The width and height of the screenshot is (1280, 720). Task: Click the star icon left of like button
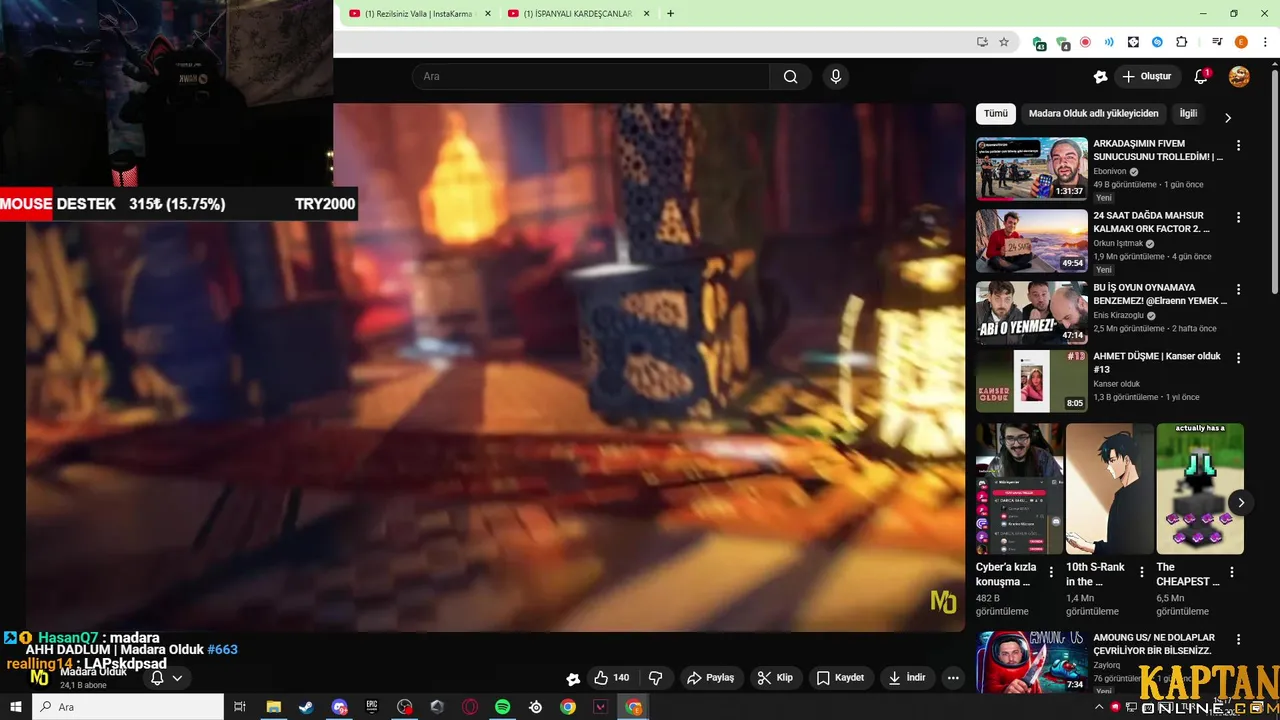pyautogui.click(x=573, y=678)
